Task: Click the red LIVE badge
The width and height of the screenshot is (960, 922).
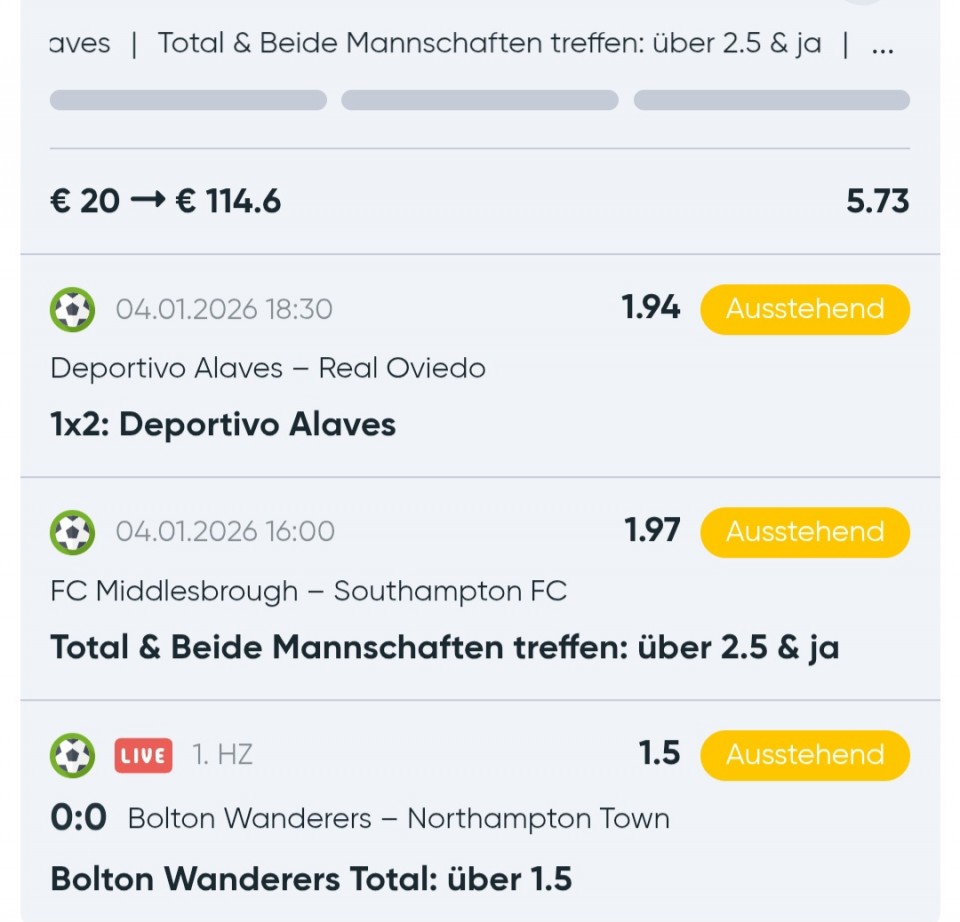Action: [143, 755]
